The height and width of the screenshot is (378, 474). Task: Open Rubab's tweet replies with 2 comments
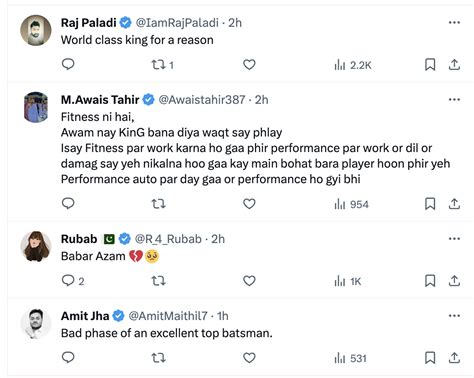tap(73, 281)
